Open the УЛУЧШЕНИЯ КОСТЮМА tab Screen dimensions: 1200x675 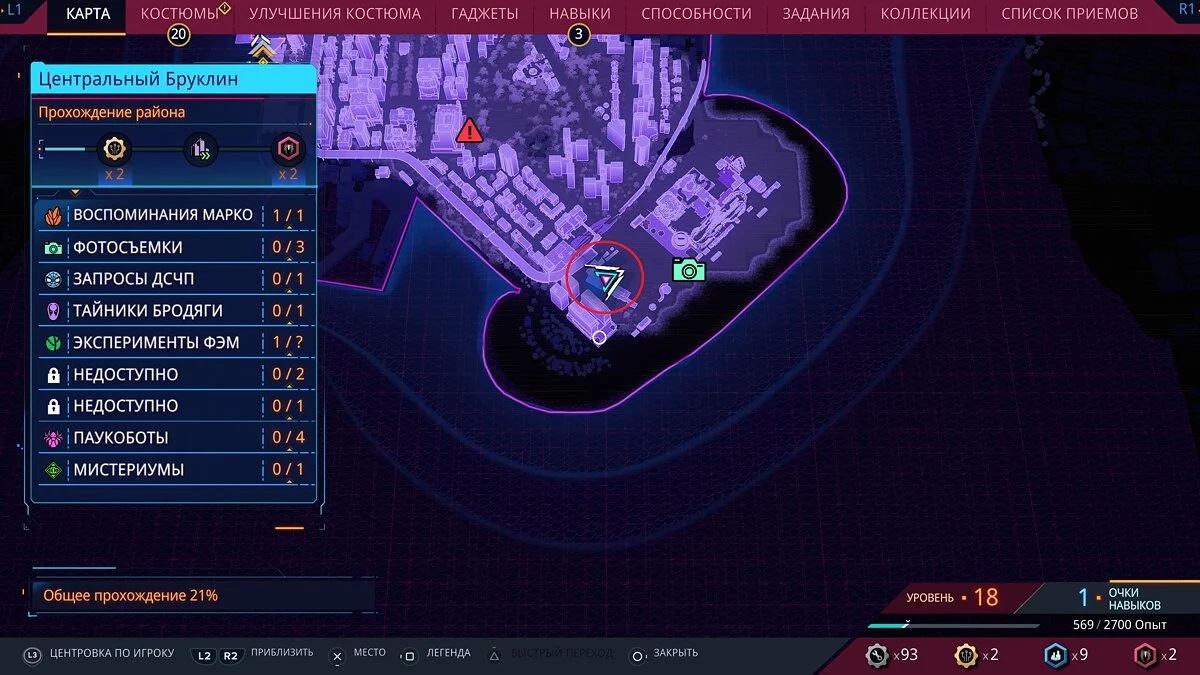pyautogui.click(x=335, y=14)
